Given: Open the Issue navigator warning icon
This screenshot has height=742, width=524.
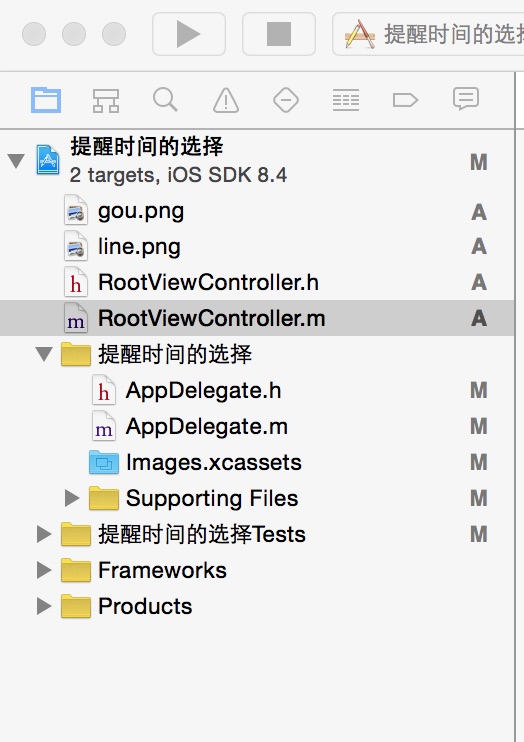Looking at the screenshot, I should coord(226,100).
